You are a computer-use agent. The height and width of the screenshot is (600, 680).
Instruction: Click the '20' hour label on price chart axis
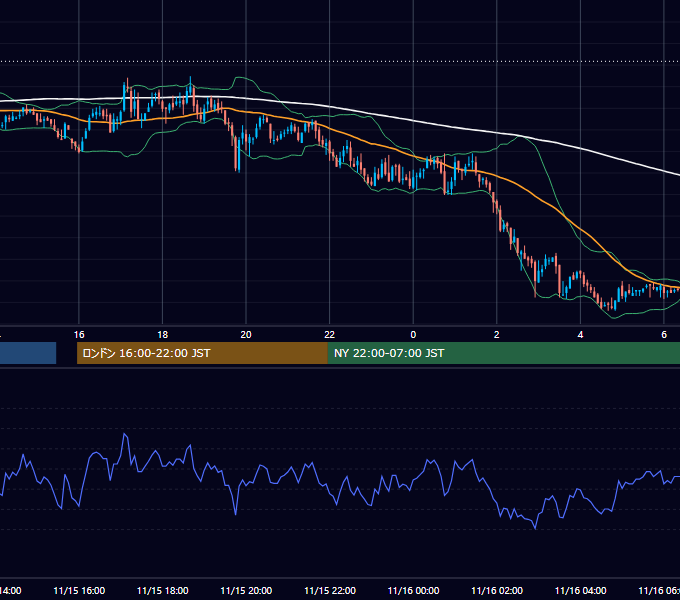246,334
